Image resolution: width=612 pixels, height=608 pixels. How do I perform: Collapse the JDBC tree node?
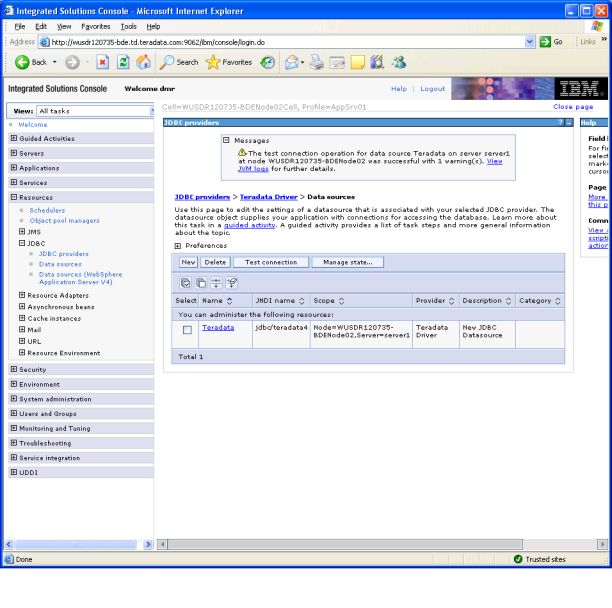tap(22, 243)
